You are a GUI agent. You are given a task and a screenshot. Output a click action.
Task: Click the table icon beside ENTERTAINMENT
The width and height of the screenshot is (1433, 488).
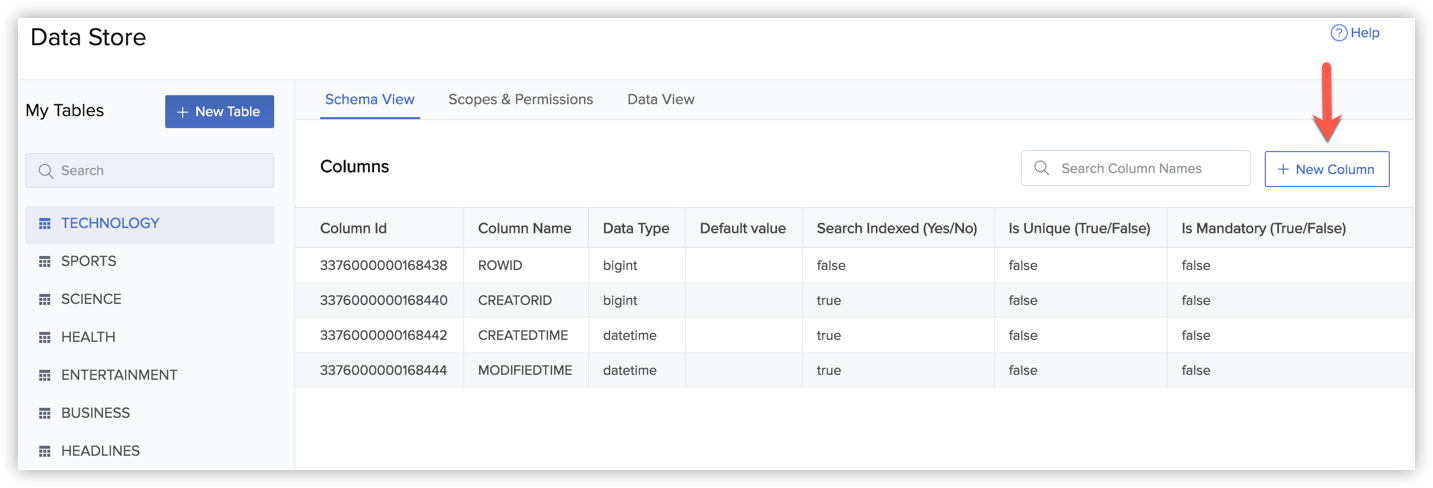(44, 376)
